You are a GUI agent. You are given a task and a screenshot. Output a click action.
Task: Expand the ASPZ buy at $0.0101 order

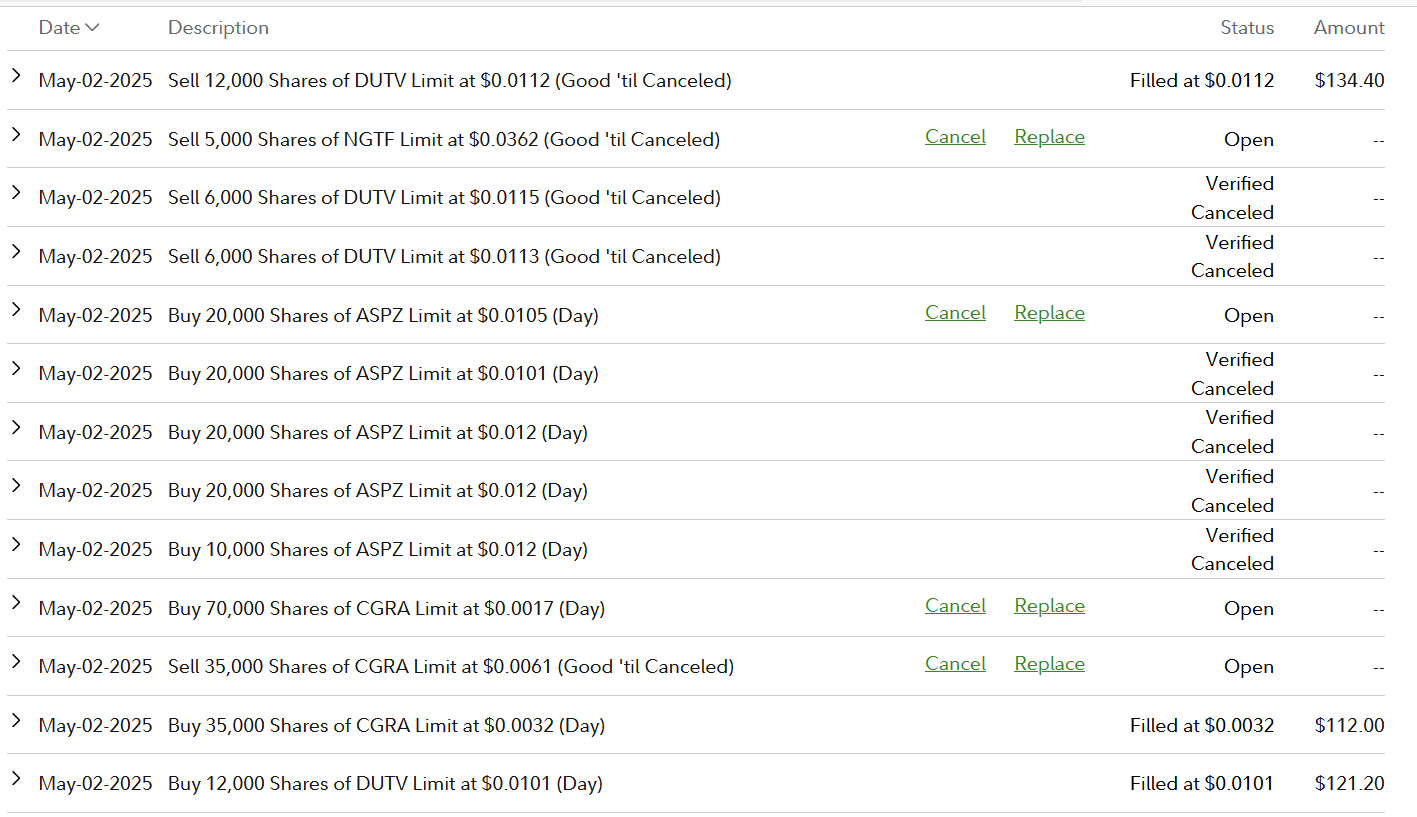(x=16, y=369)
